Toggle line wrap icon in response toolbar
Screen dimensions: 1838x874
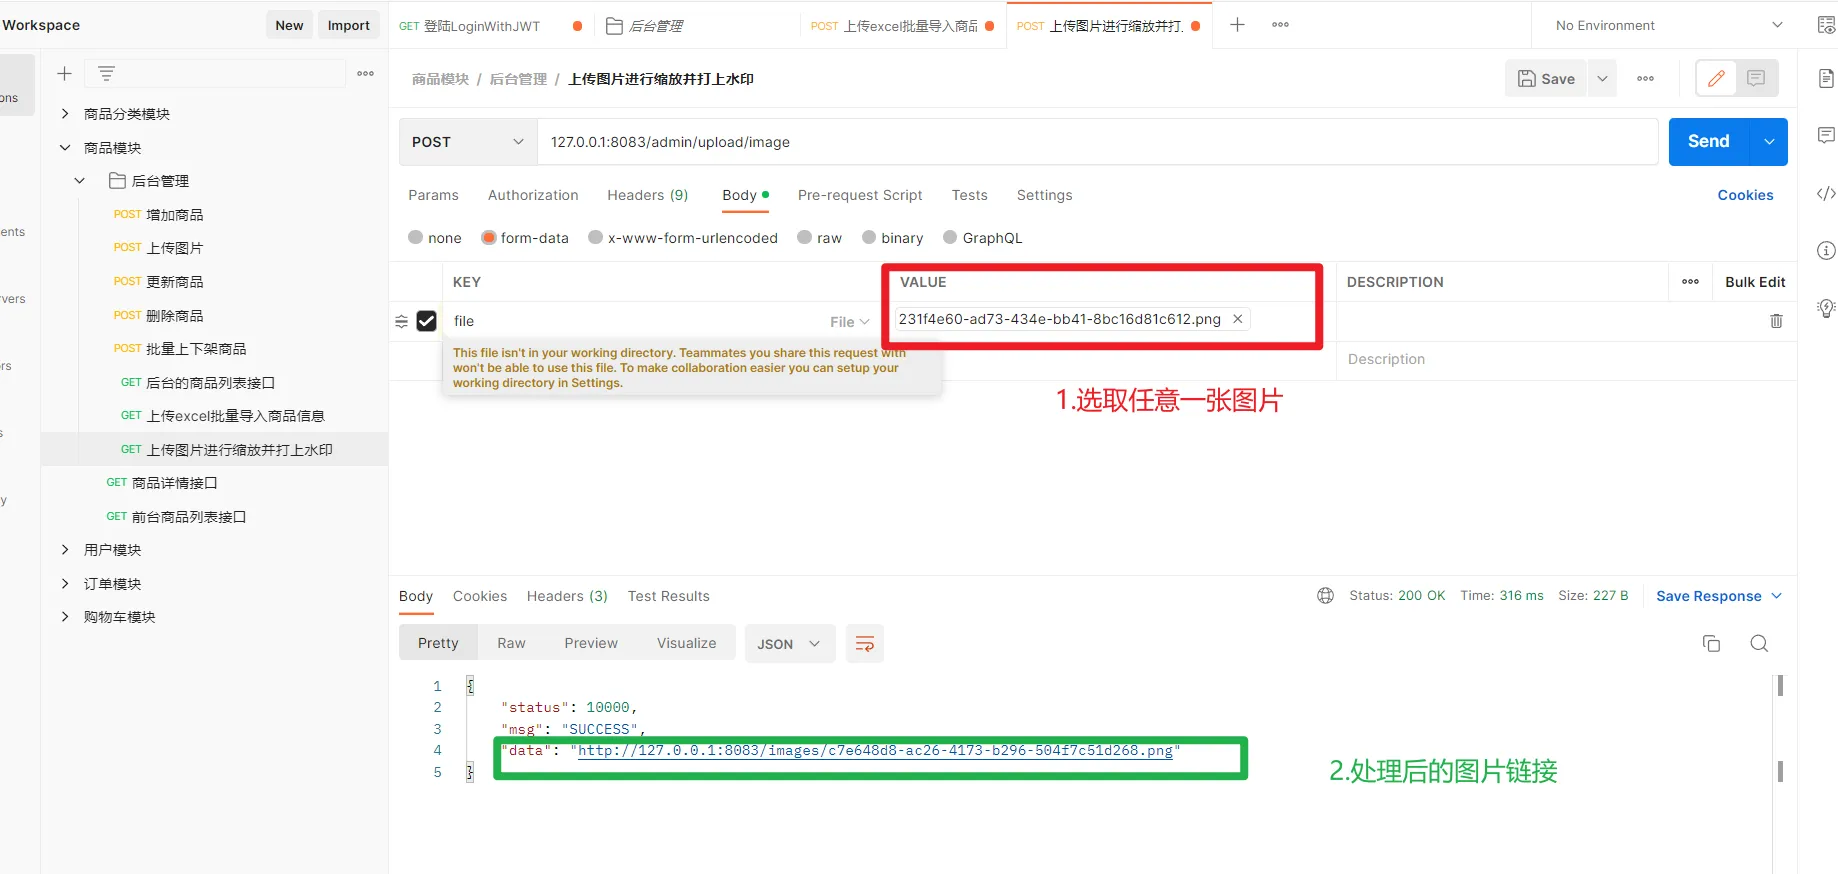tap(865, 644)
